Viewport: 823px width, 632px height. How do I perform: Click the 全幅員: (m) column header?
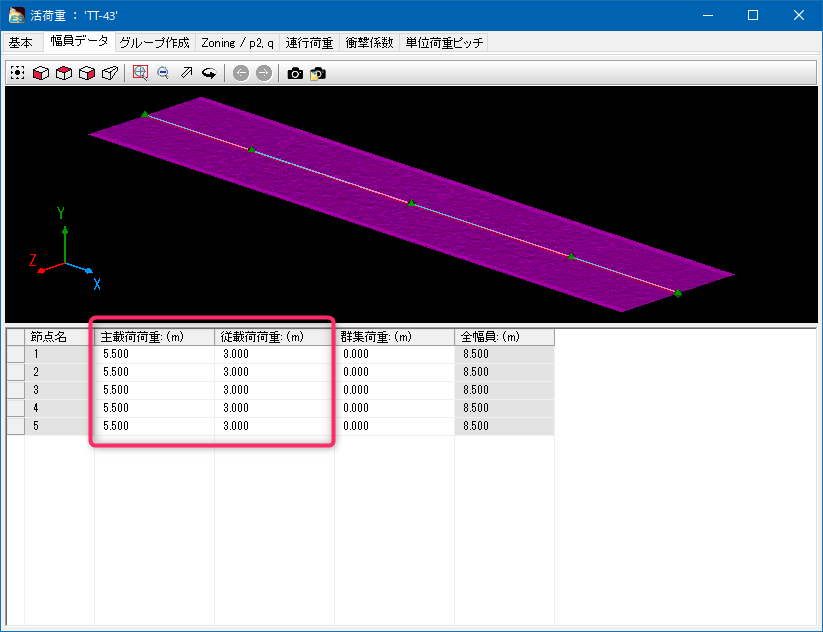[505, 337]
